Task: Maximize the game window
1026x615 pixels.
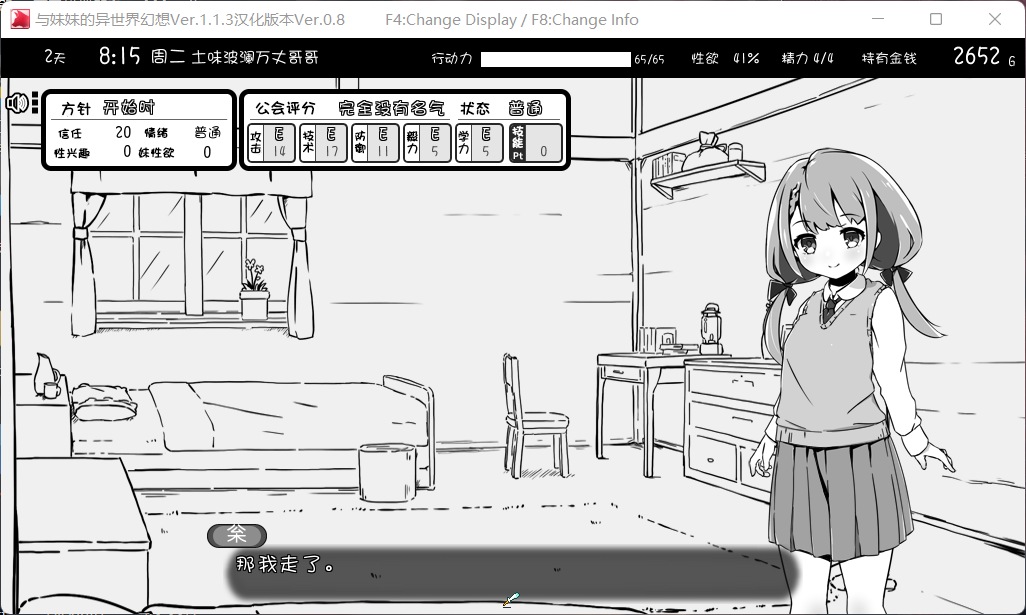Action: (936, 19)
